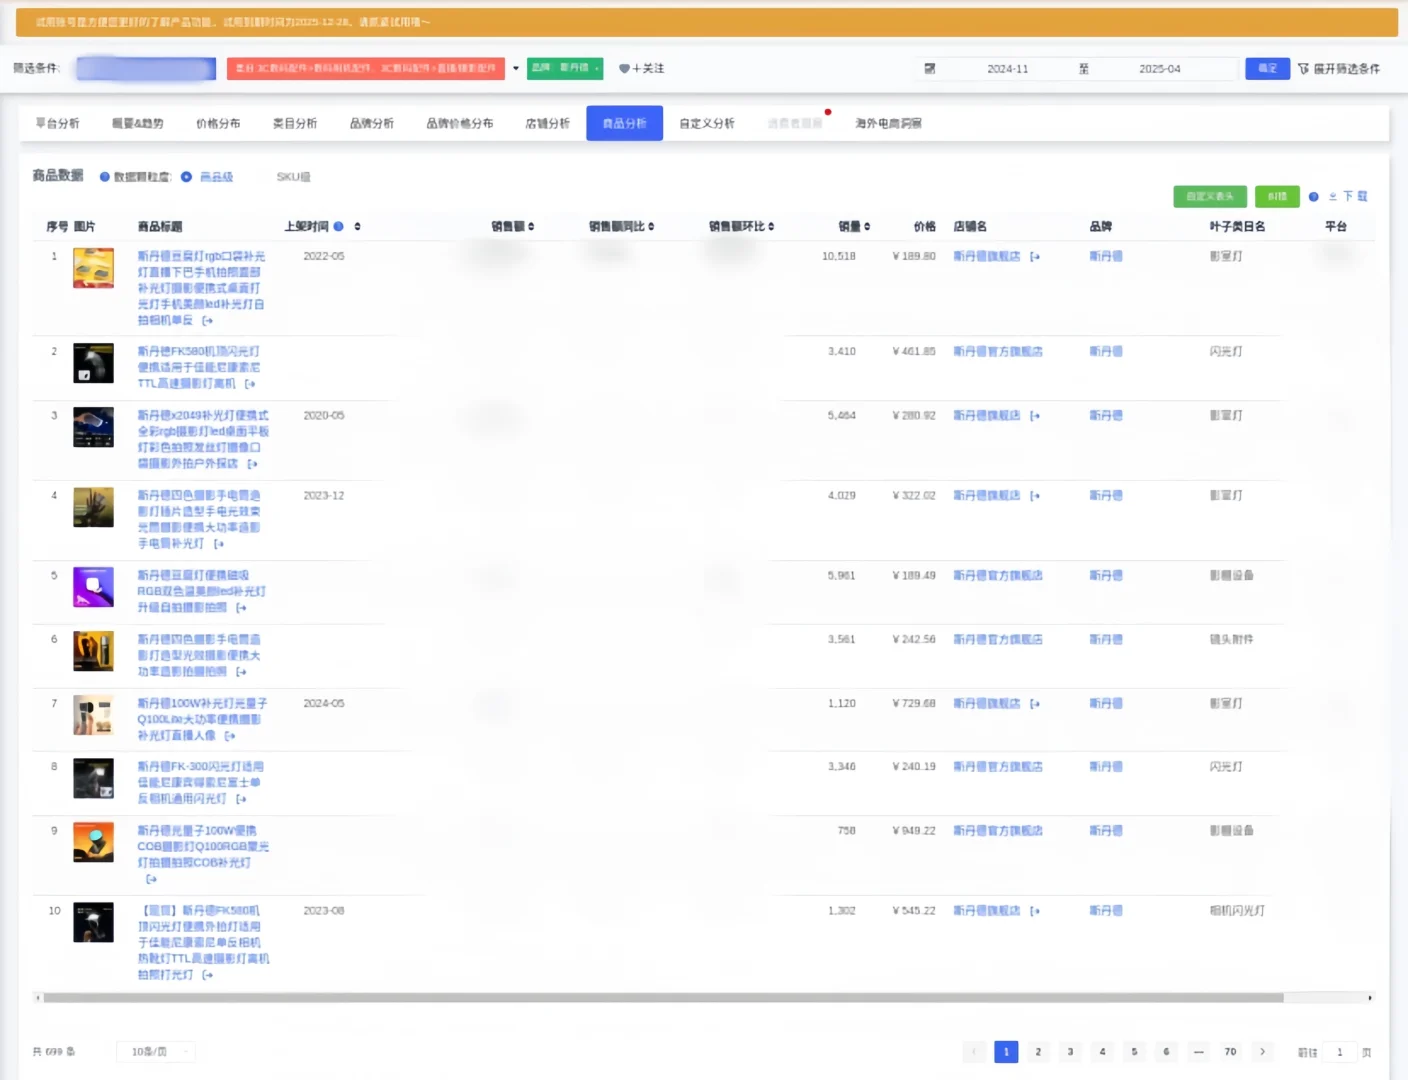Switch to 品牌价格分布 tab
1408x1080 pixels.
pyautogui.click(x=460, y=123)
